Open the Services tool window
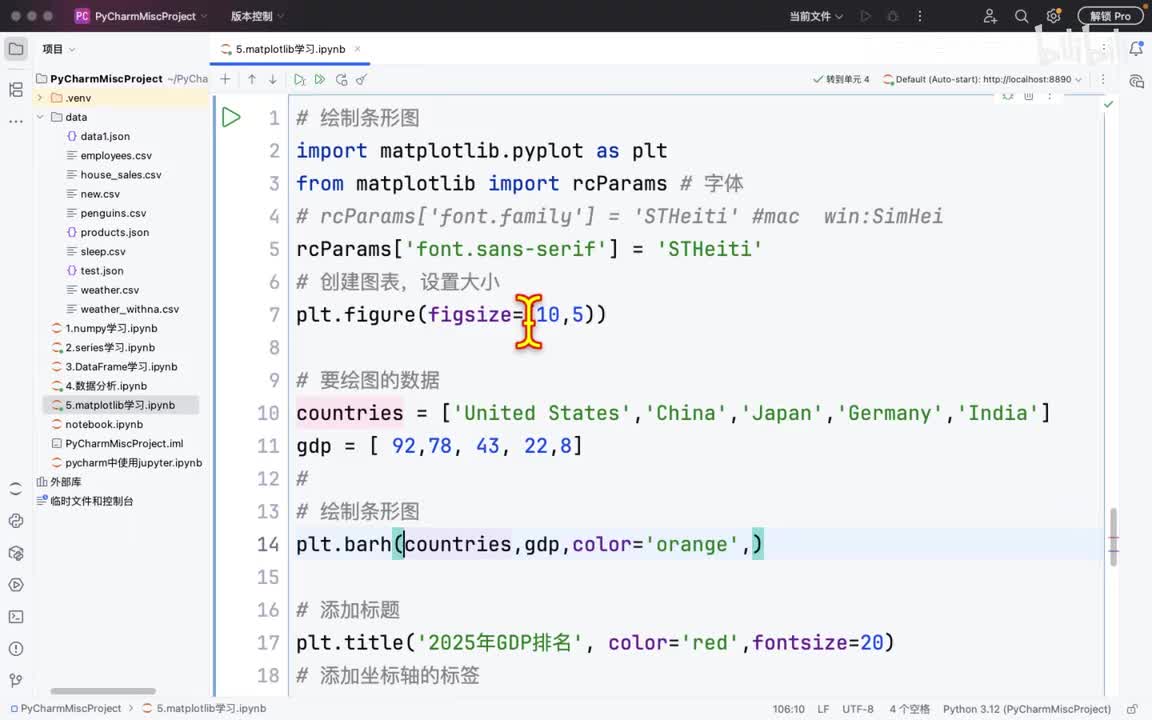Viewport: 1152px width, 720px height. pyautogui.click(x=16, y=586)
